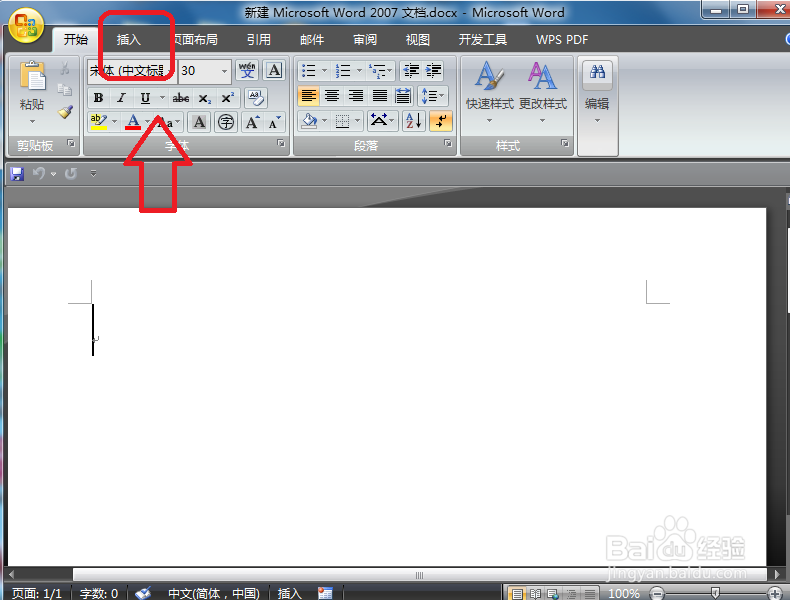This screenshot has height=600, width=790.
Task: Open the phonetic guide (wén) tool
Action: tap(247, 71)
